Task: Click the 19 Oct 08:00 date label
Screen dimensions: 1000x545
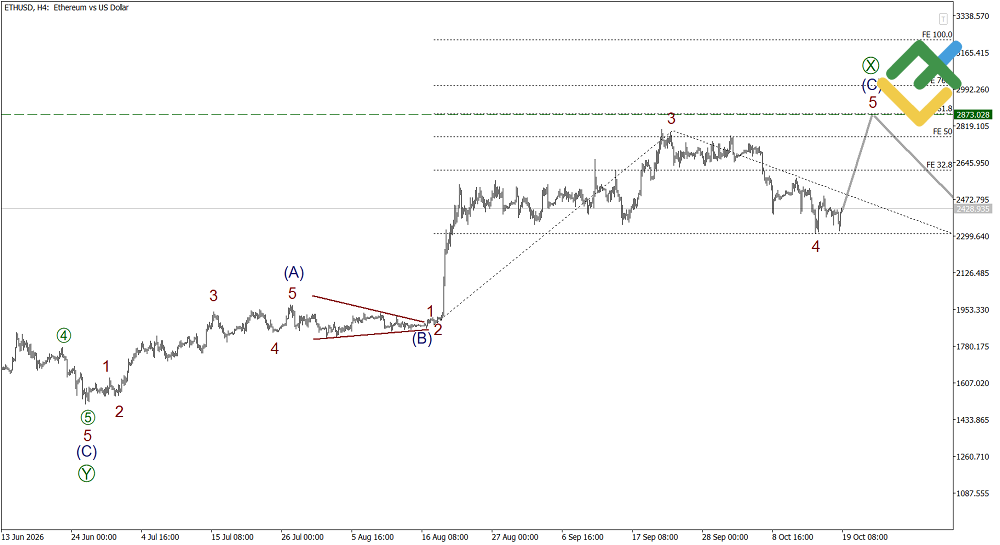Action: click(x=865, y=537)
